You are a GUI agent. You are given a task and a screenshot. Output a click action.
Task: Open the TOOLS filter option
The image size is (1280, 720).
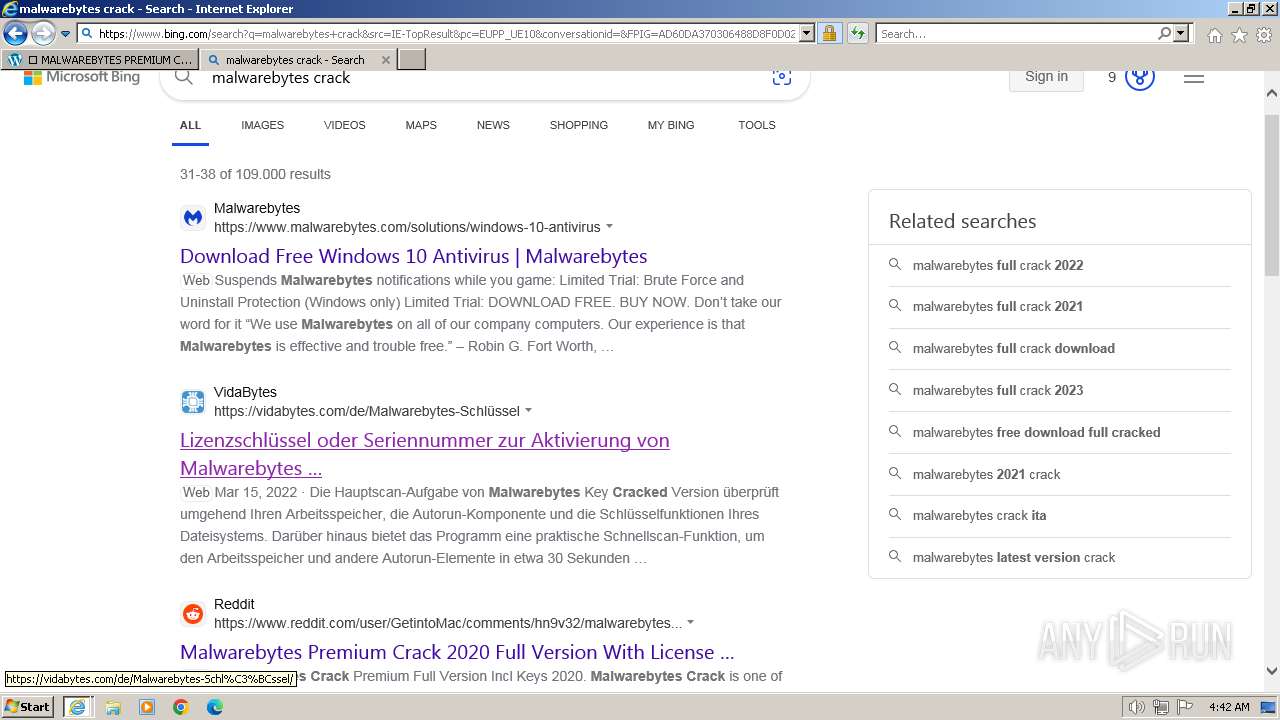tap(757, 126)
